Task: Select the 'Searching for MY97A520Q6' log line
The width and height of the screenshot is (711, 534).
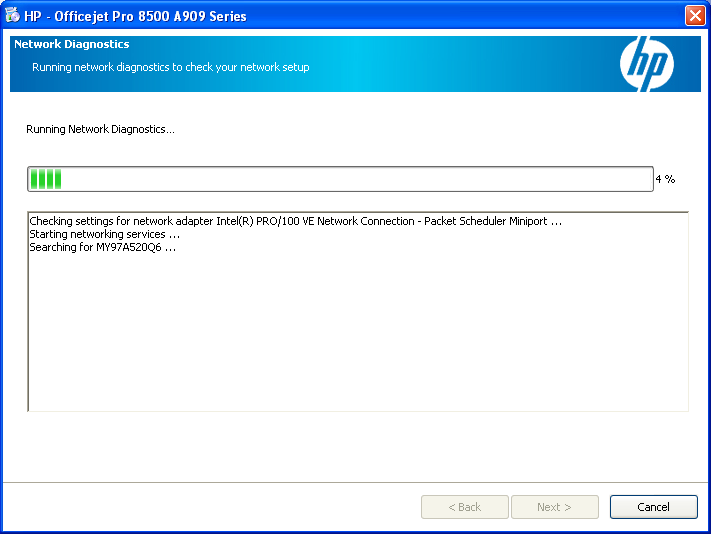Action: (102, 248)
